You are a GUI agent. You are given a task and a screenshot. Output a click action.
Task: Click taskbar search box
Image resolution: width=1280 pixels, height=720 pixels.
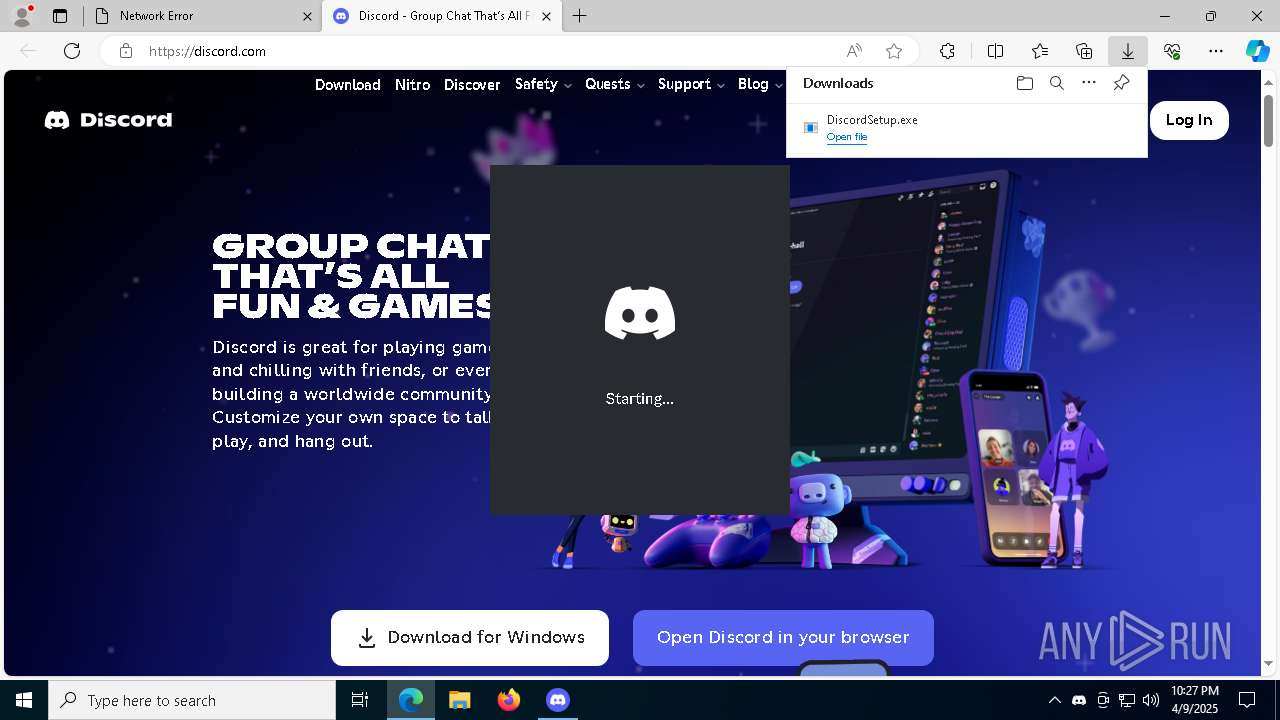192,700
